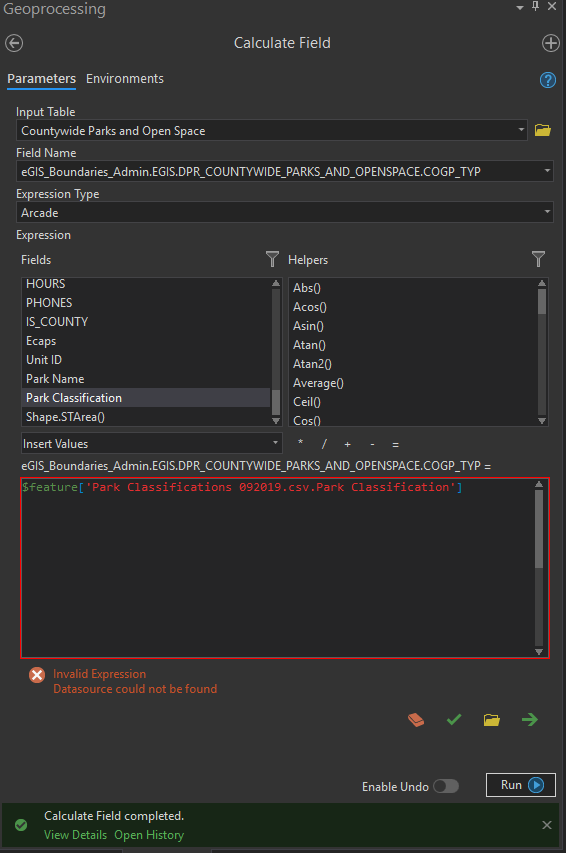Expand the Input Table dropdown
The image size is (566, 853).
[x=521, y=130]
